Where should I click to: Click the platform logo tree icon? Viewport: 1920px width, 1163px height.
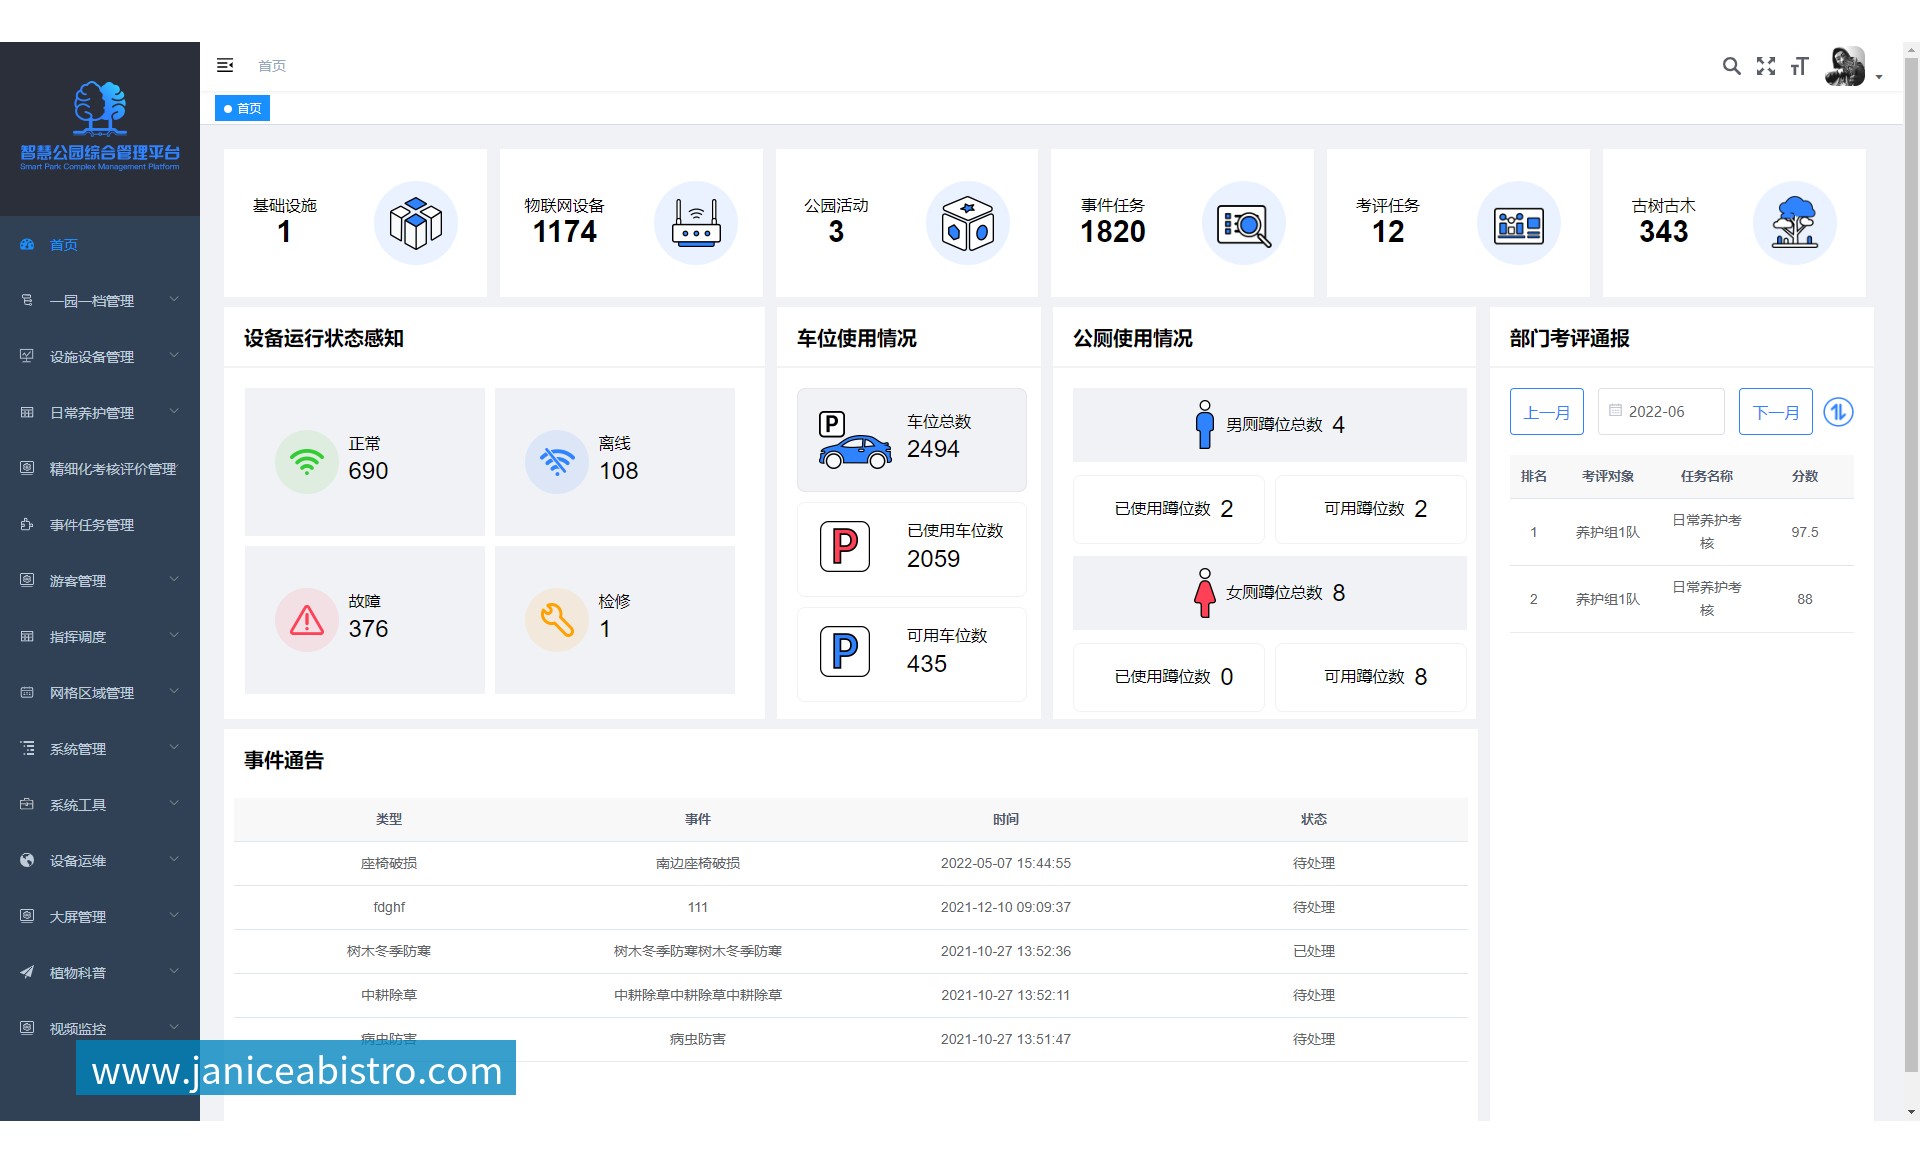(100, 108)
